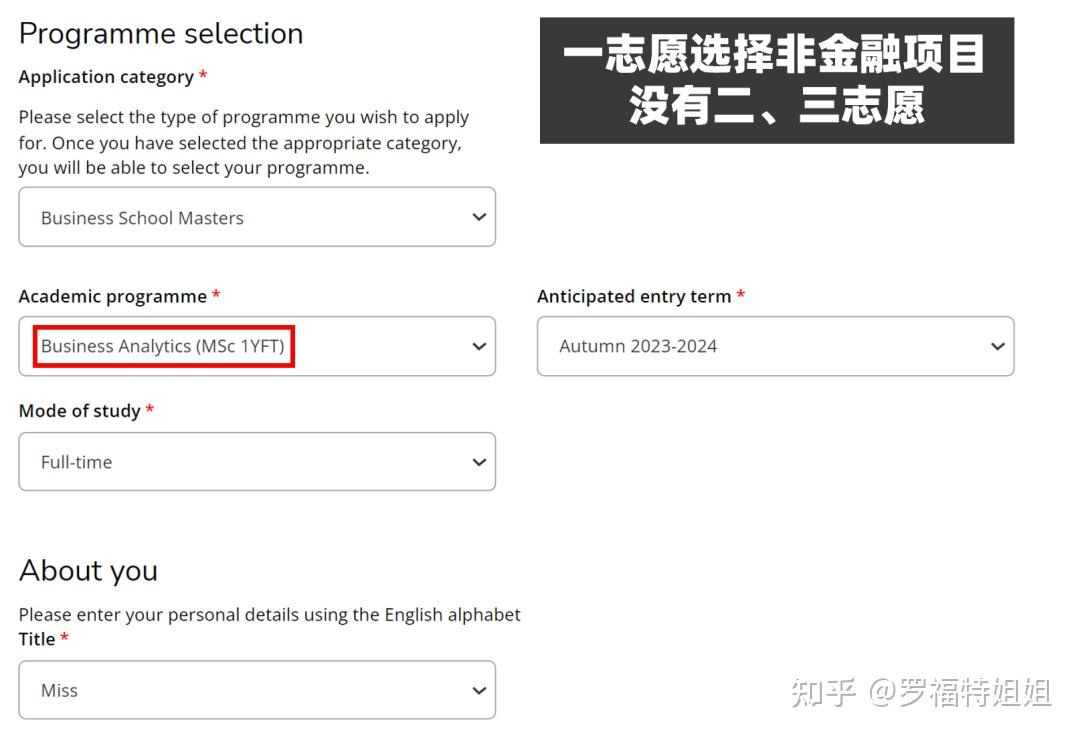
Task: Open the Miss title selector
Action: [257, 690]
